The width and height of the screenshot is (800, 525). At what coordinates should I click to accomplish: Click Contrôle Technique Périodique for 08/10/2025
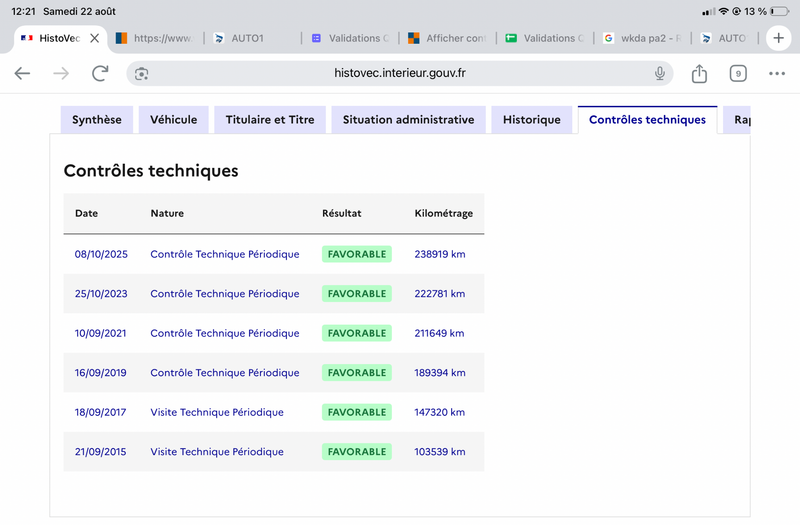(x=224, y=254)
